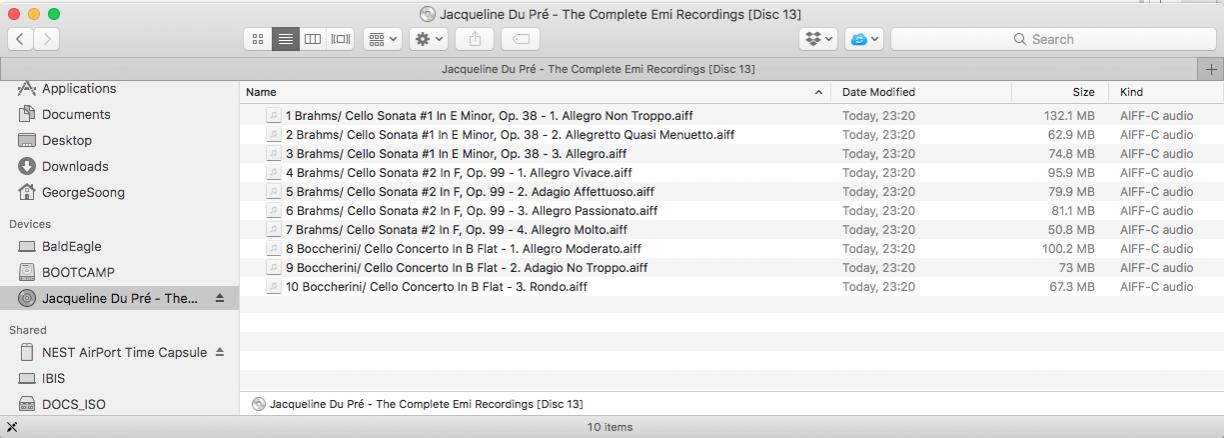Click the Edit Tags button
The height and width of the screenshot is (438, 1224).
[x=520, y=39]
